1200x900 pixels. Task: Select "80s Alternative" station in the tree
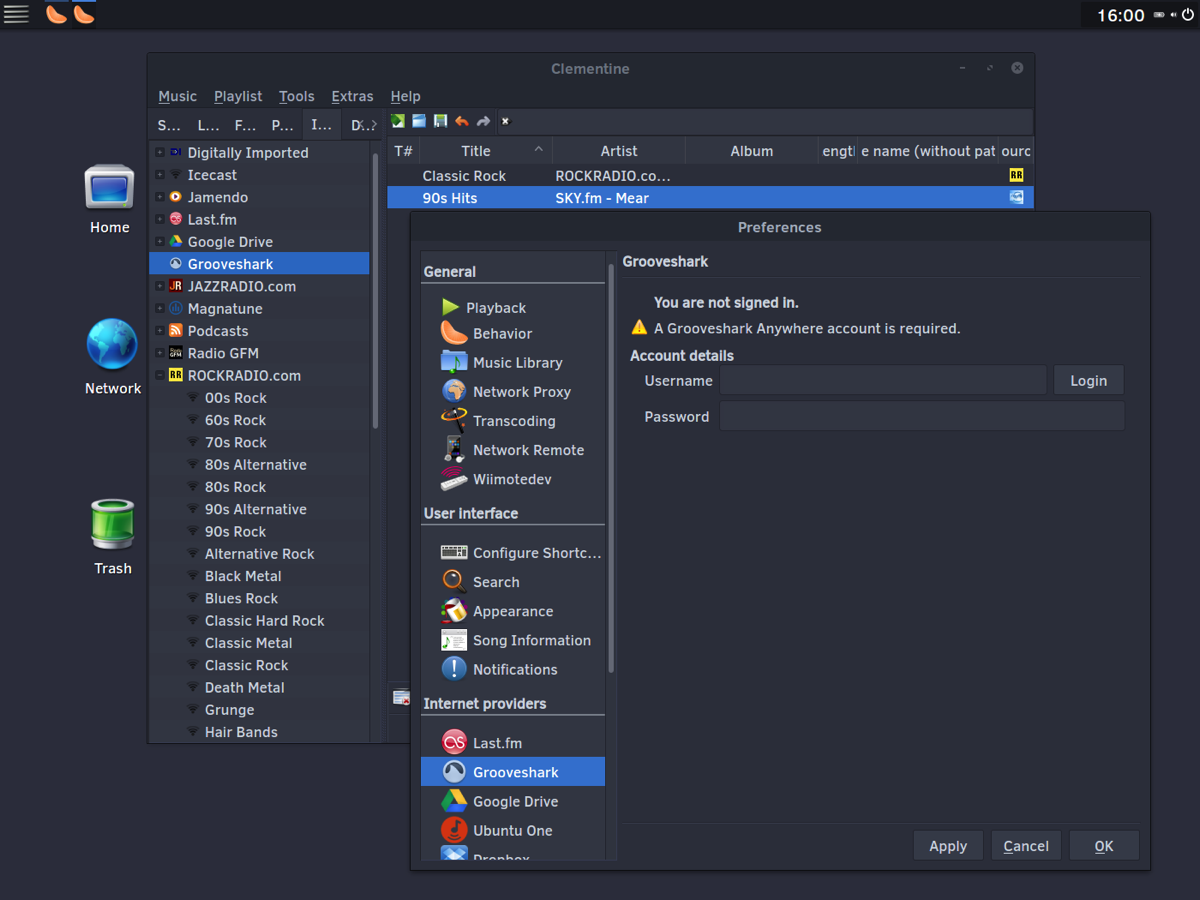(256, 464)
